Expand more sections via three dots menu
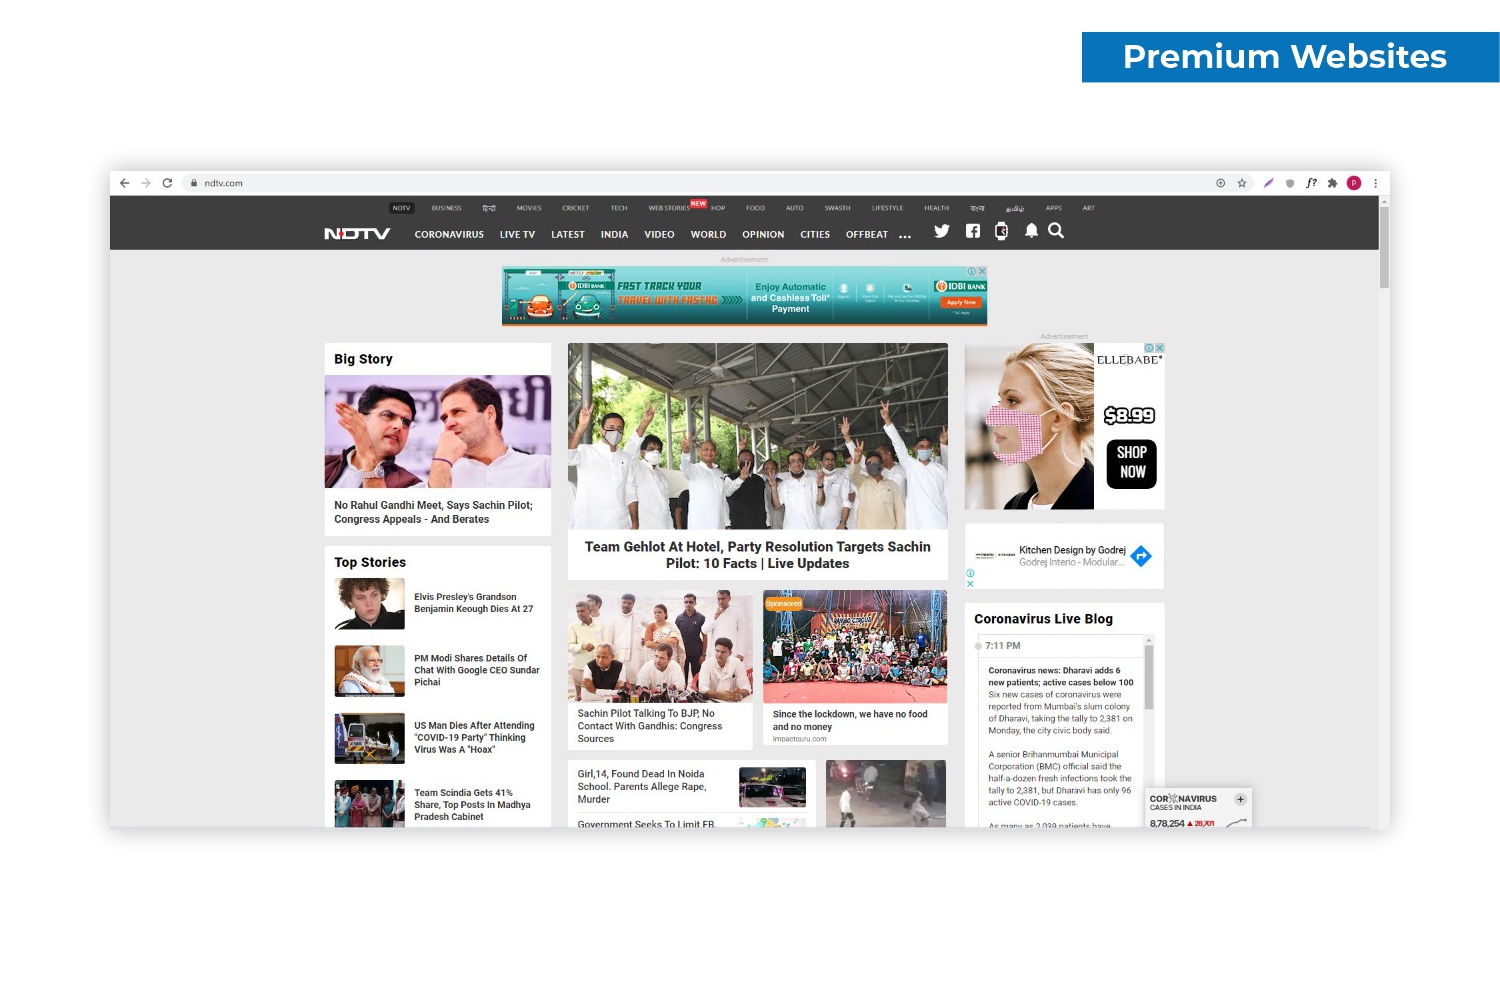 click(x=905, y=236)
